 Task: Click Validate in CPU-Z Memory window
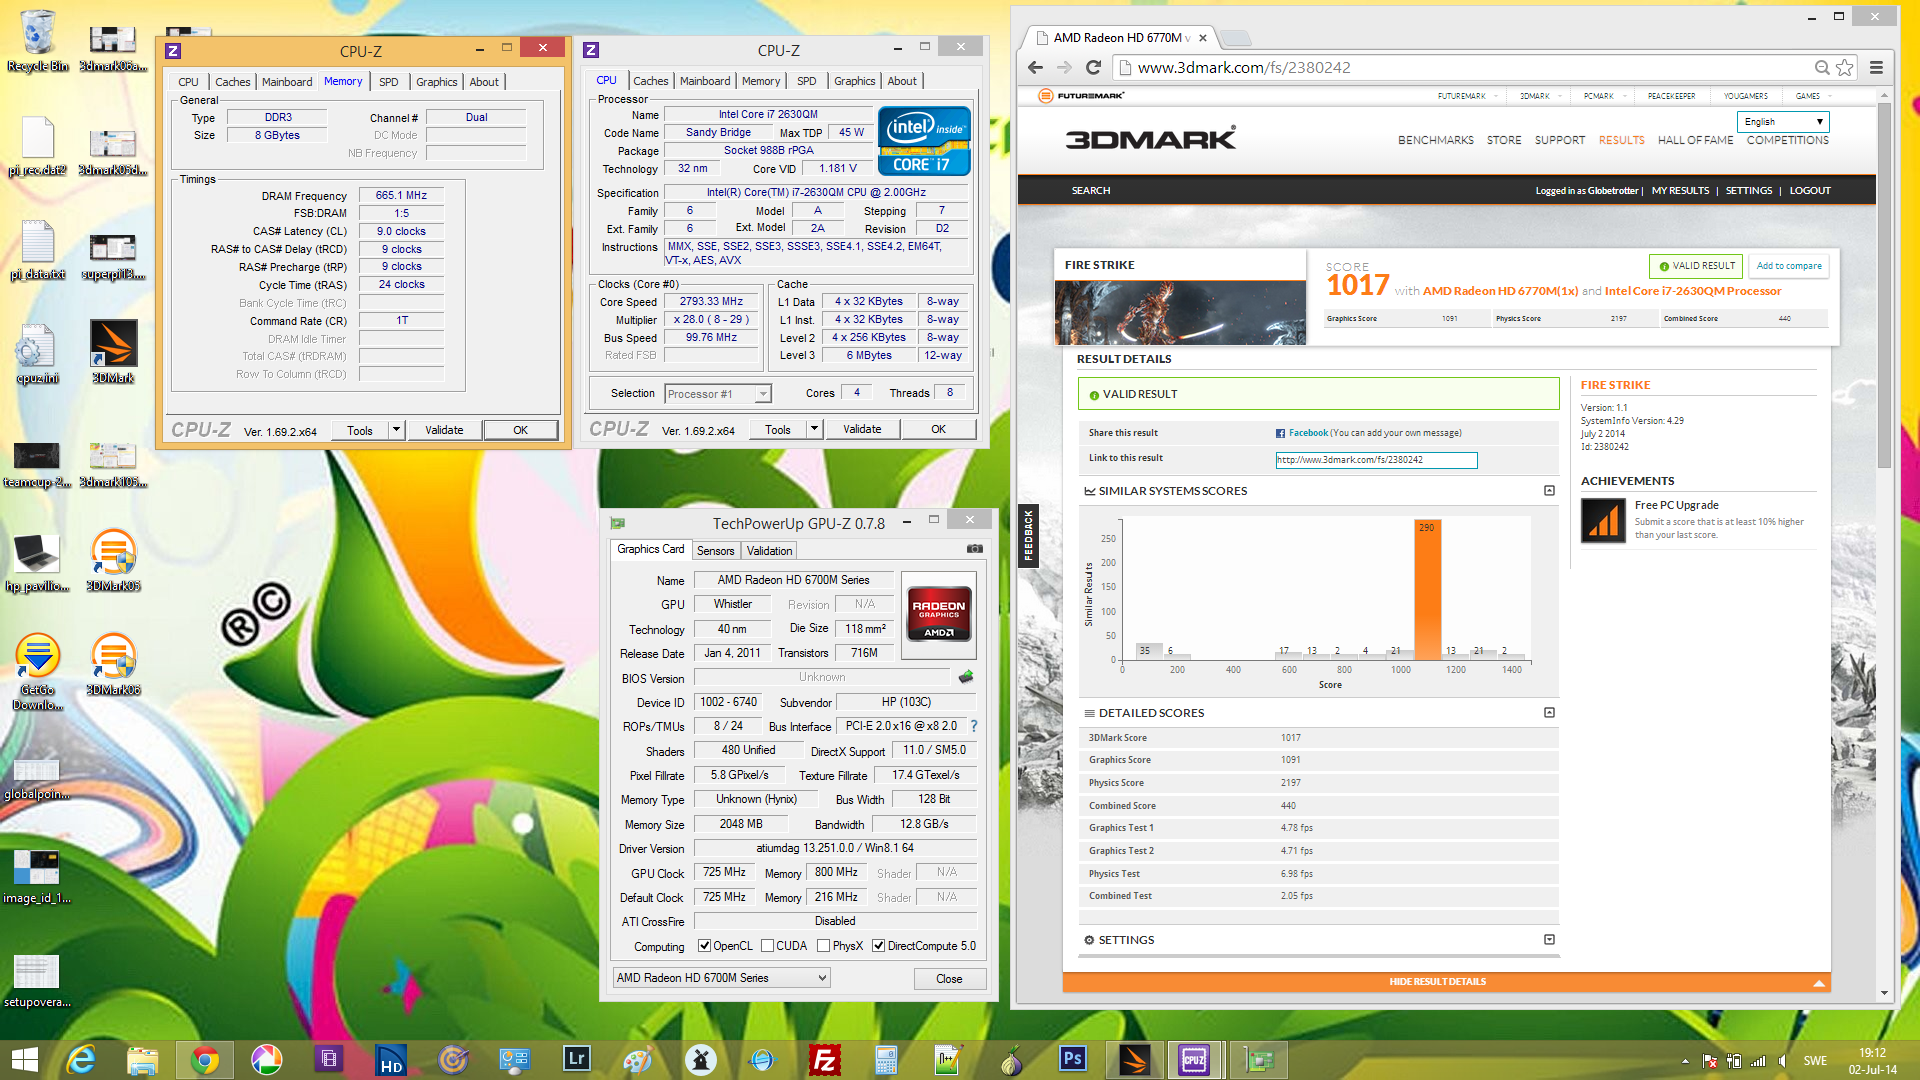444,430
